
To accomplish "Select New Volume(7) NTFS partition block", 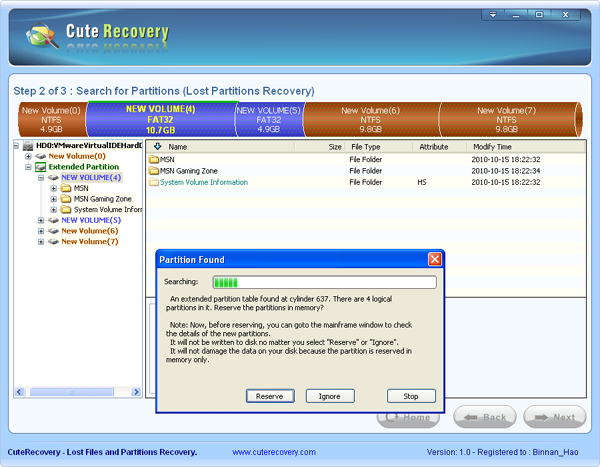I will pos(507,120).
